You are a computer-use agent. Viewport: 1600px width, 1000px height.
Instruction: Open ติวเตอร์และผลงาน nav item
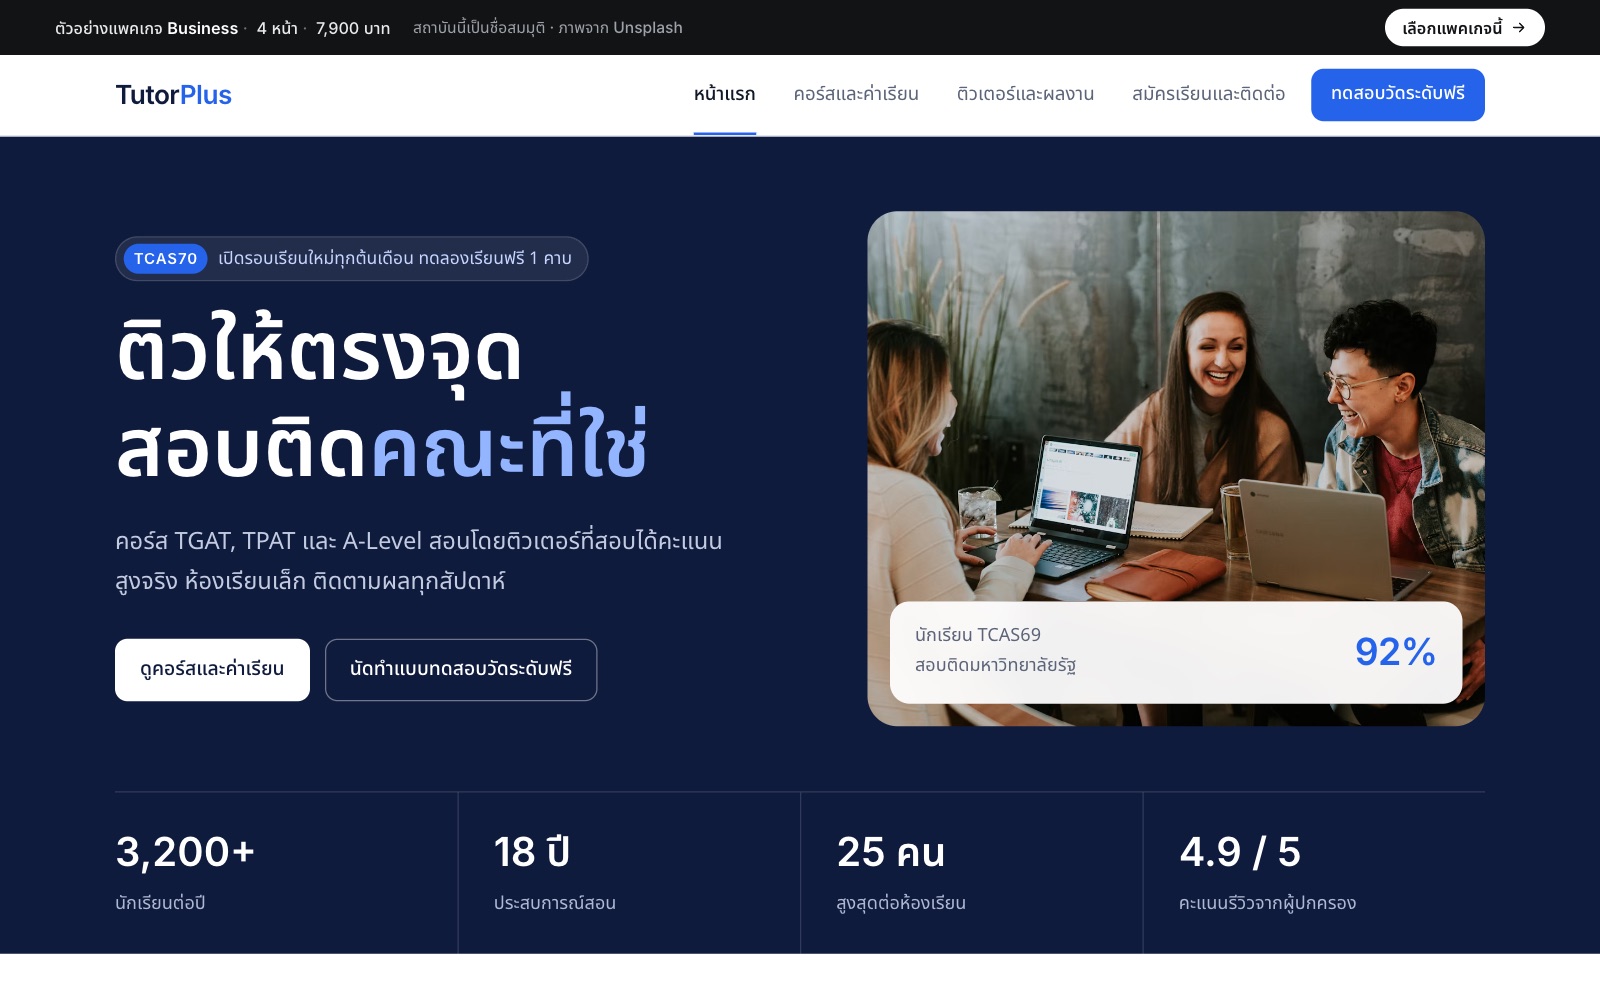pyautogui.click(x=1025, y=94)
